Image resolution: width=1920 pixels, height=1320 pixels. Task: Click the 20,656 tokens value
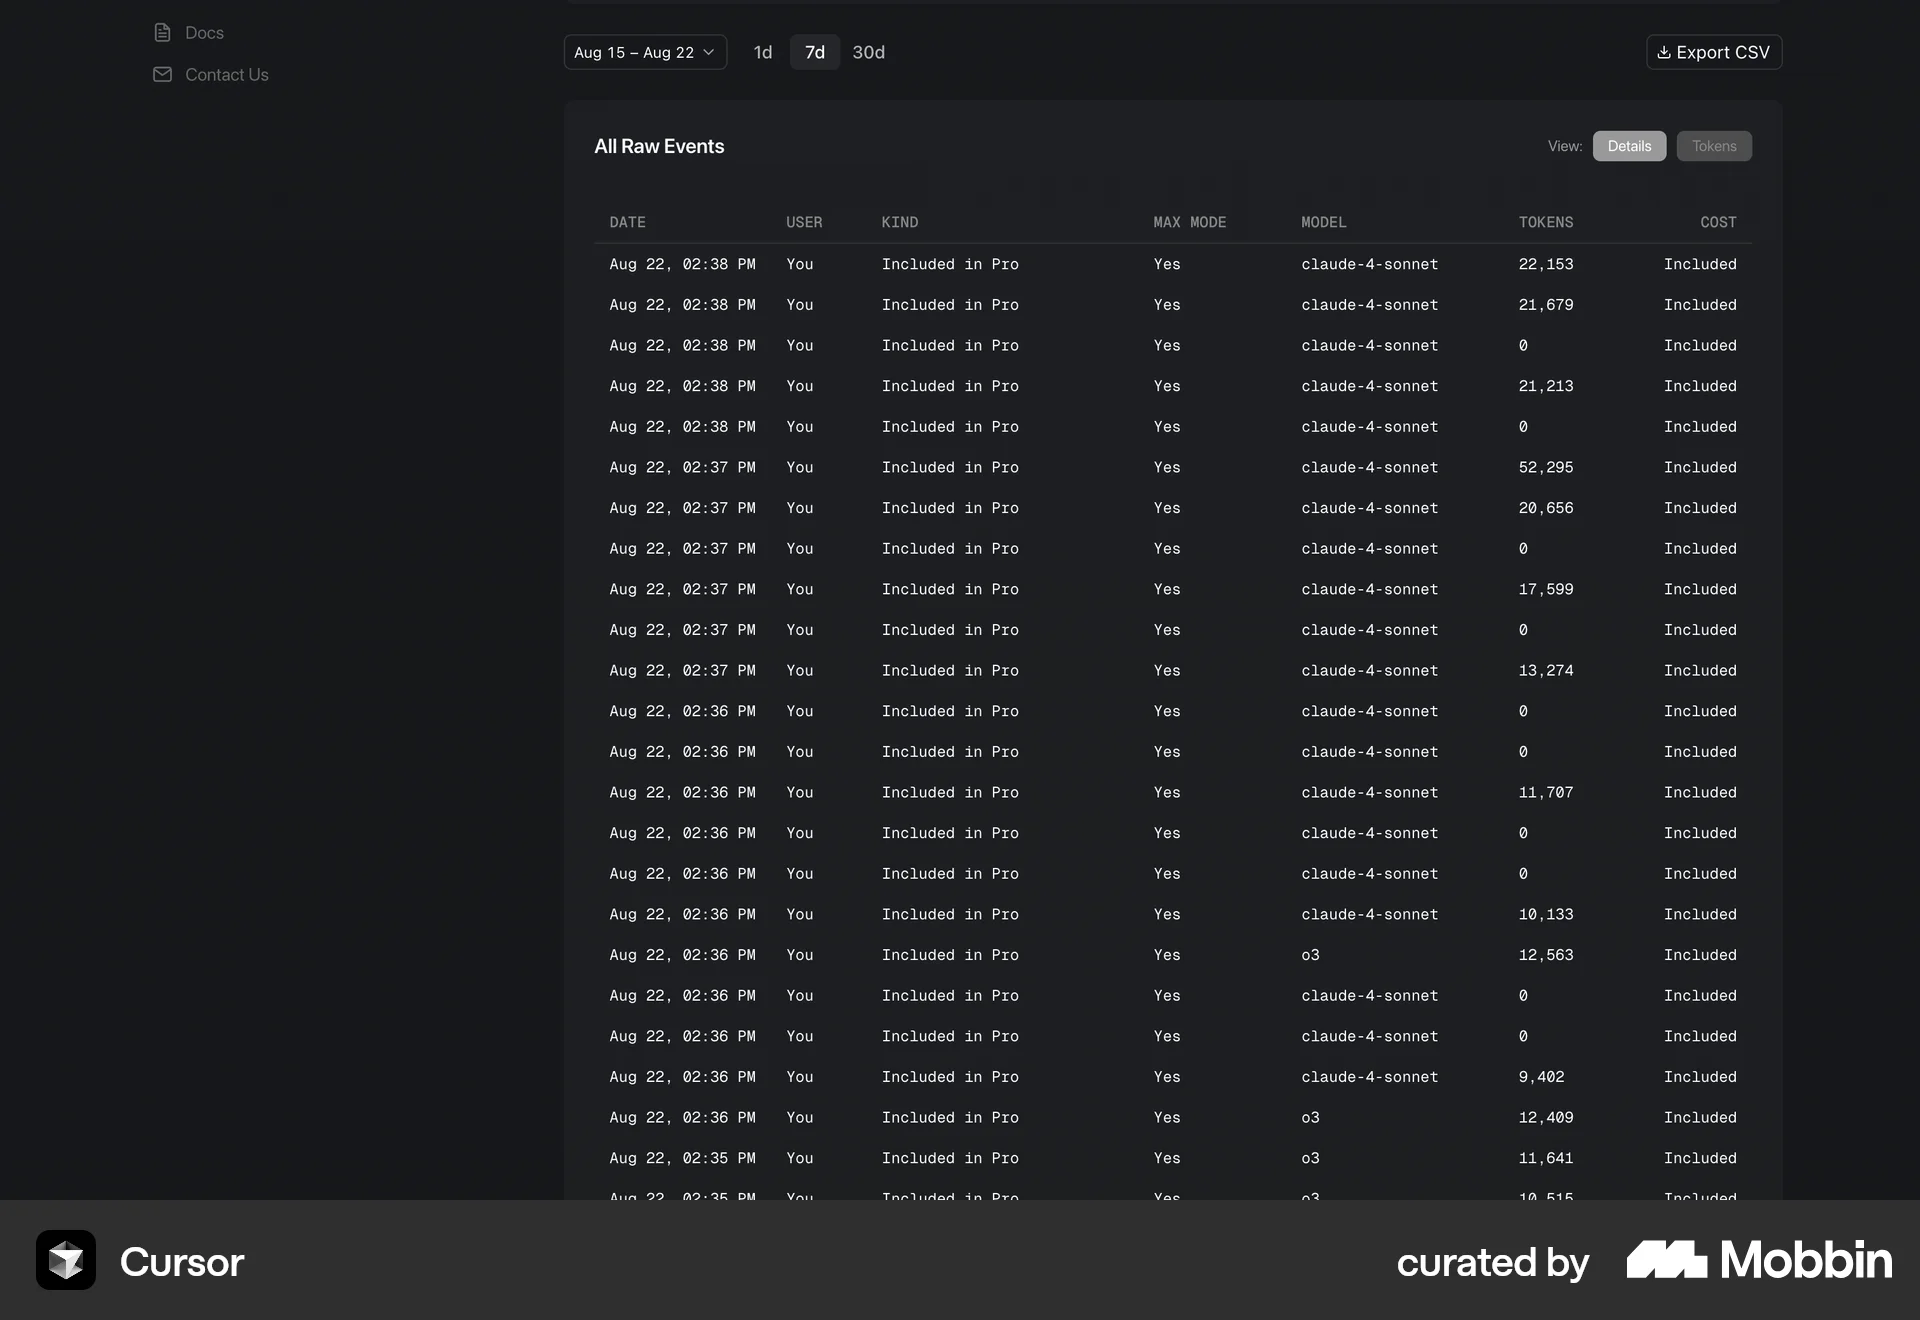click(x=1545, y=508)
